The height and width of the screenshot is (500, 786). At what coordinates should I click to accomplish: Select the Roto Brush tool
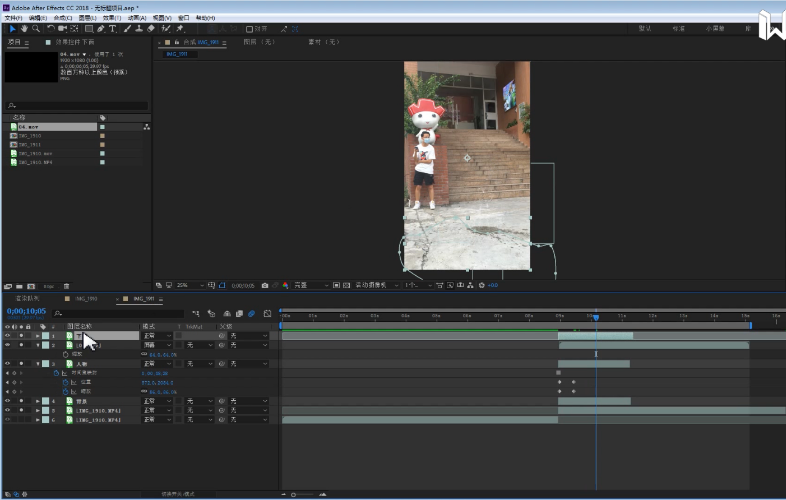point(166,29)
